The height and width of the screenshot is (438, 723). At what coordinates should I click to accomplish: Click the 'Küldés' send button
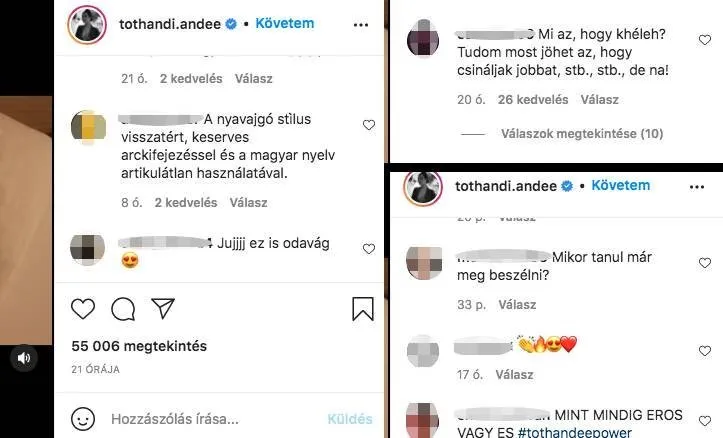[x=350, y=419]
